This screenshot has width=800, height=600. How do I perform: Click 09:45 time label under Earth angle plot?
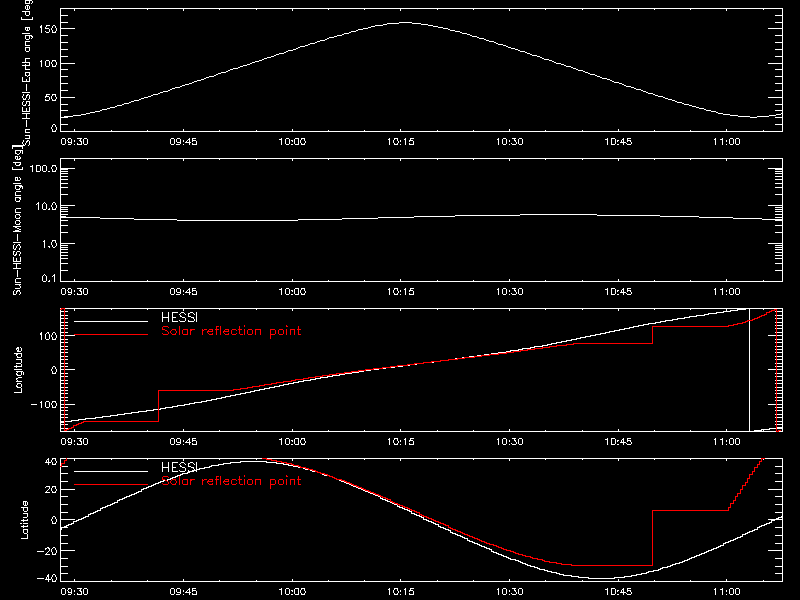point(183,142)
